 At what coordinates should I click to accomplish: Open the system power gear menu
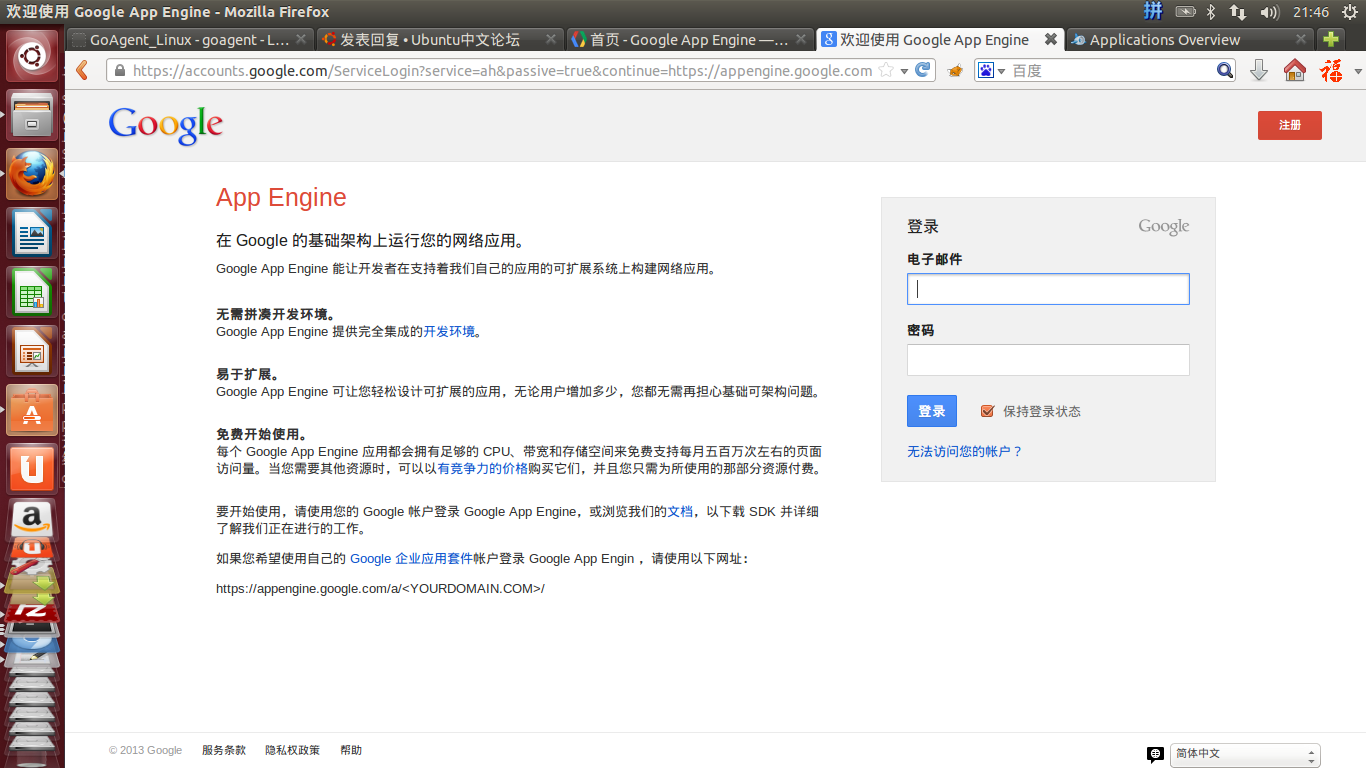[1349, 12]
